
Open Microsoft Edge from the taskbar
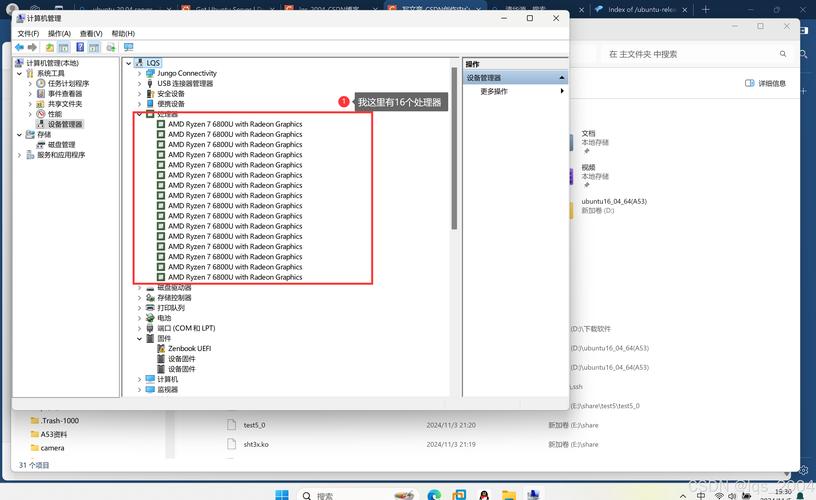(434, 494)
